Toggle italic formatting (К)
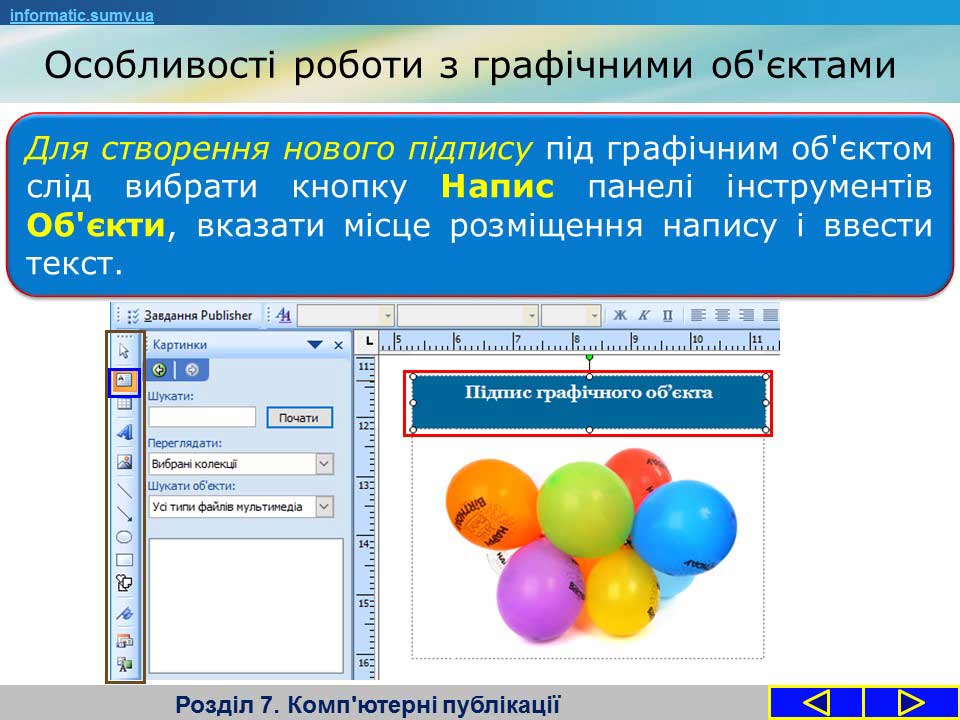This screenshot has width=960, height=720. pyautogui.click(x=644, y=315)
